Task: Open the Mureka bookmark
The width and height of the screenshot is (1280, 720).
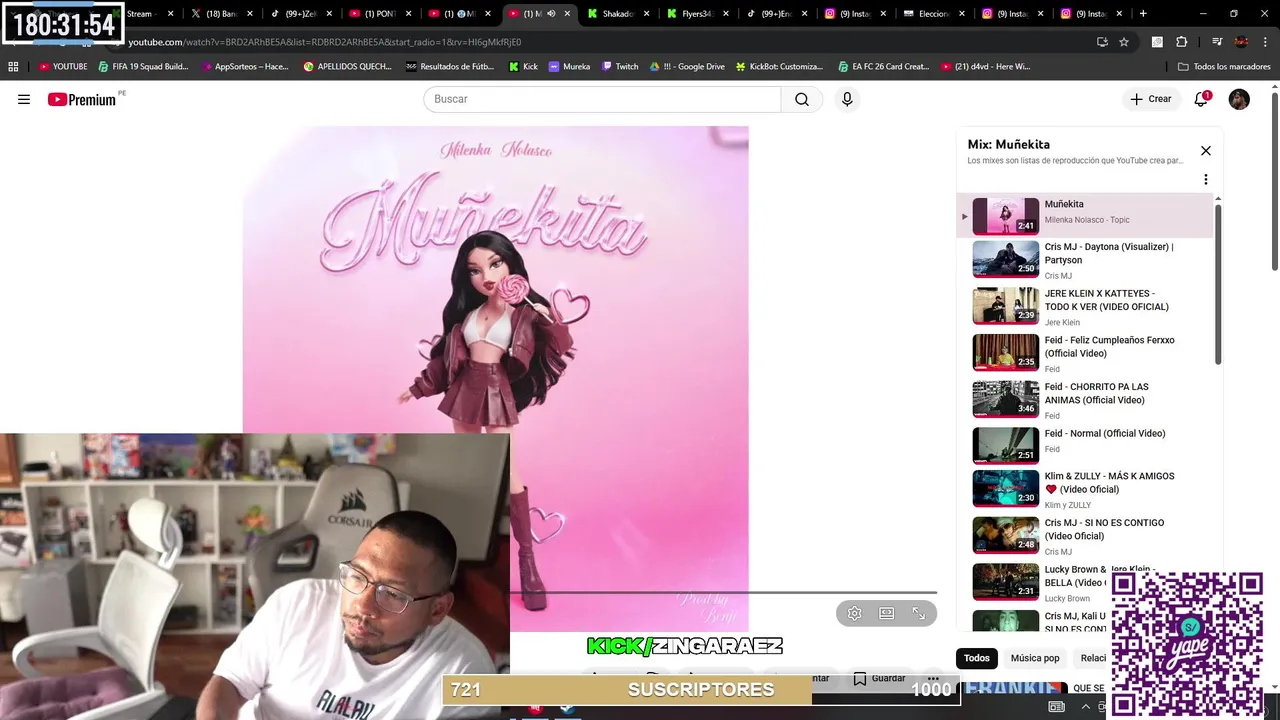Action: (569, 66)
